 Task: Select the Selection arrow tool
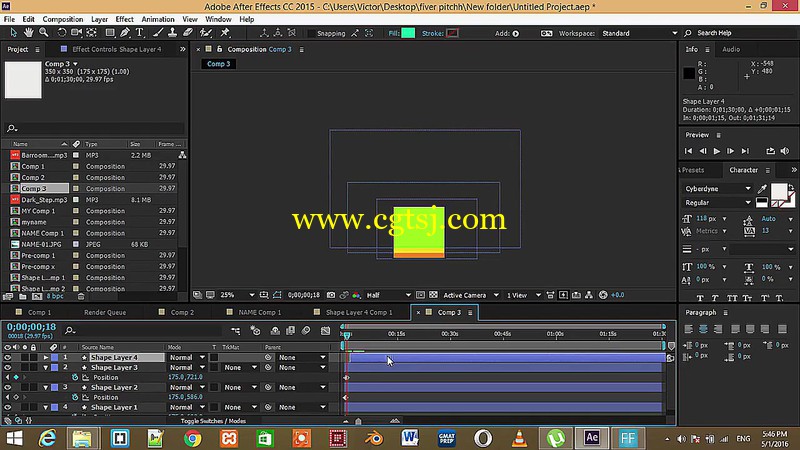13,33
